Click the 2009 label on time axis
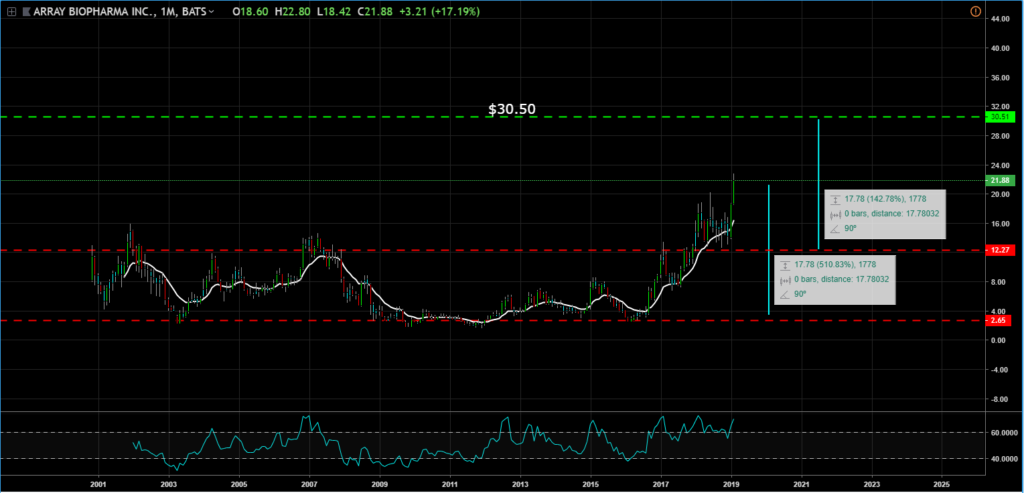Viewport: 1024px width, 493px height. [x=379, y=485]
